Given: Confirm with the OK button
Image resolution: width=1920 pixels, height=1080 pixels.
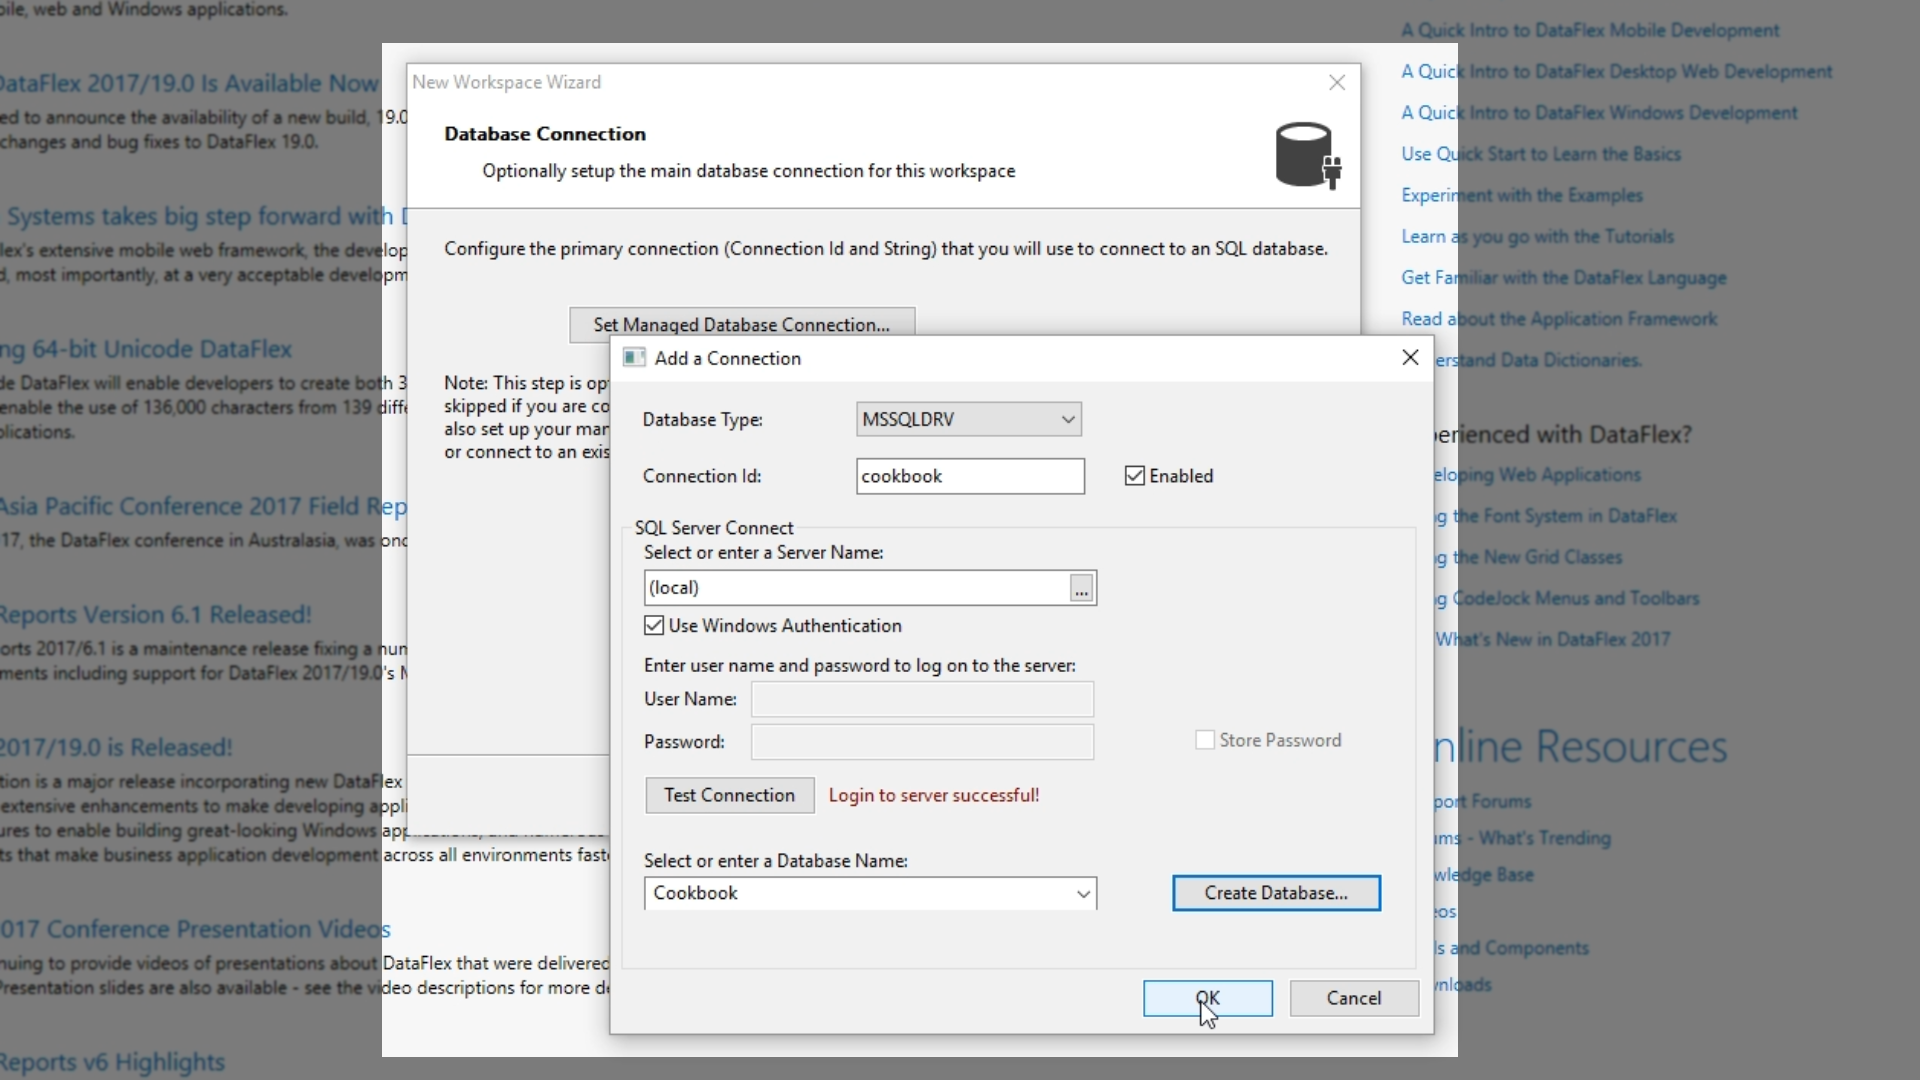Looking at the screenshot, I should (x=1207, y=998).
